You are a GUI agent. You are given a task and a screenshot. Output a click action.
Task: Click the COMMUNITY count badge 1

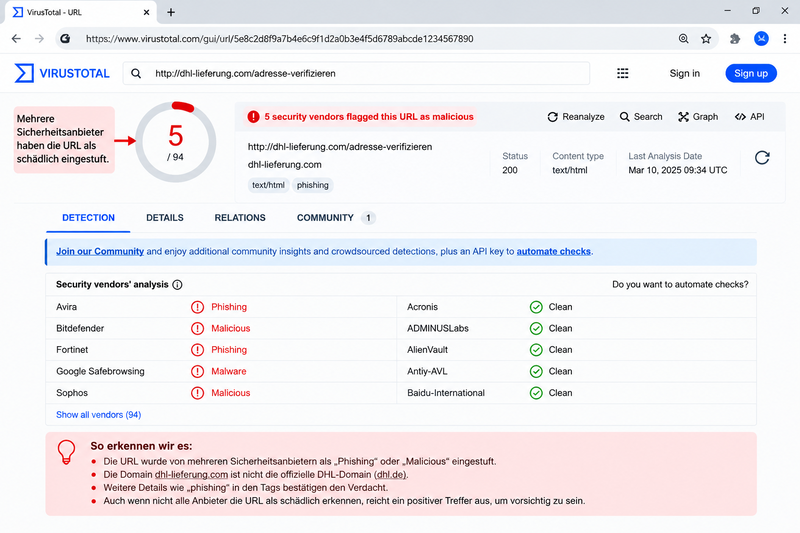click(x=368, y=218)
